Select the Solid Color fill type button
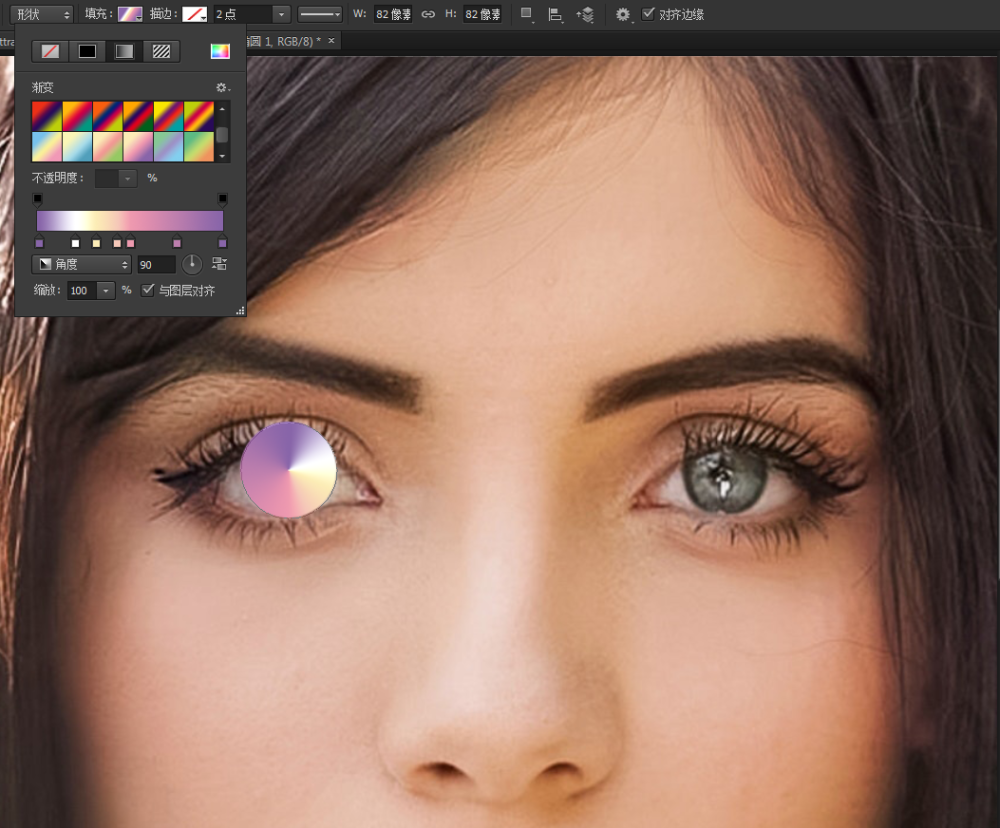 [87, 51]
